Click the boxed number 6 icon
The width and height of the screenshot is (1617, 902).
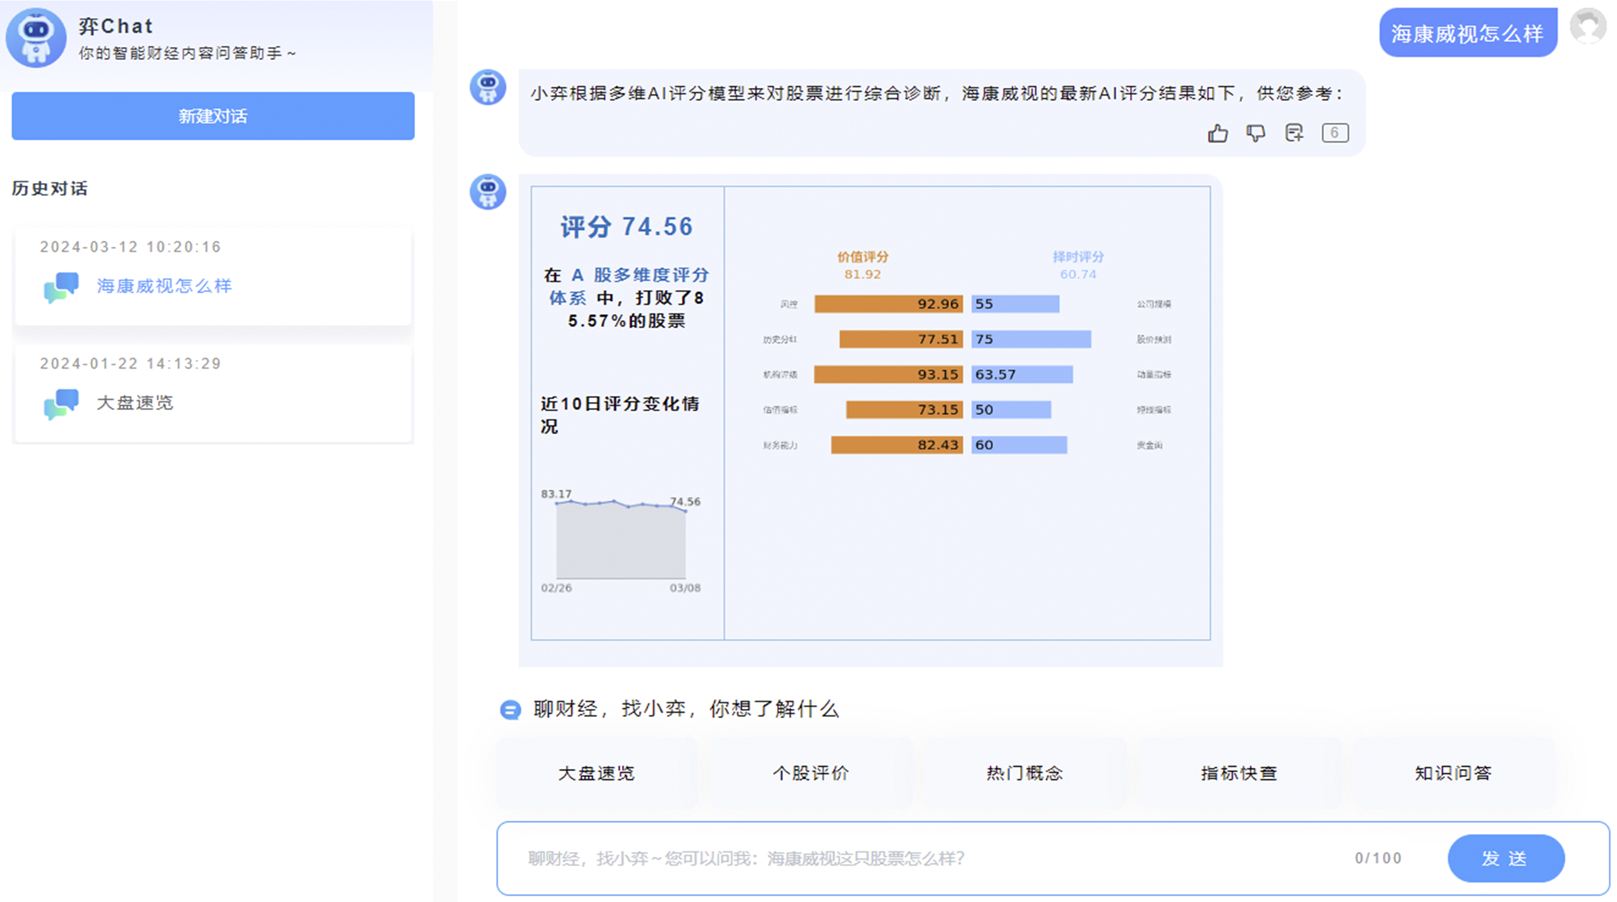[1334, 133]
